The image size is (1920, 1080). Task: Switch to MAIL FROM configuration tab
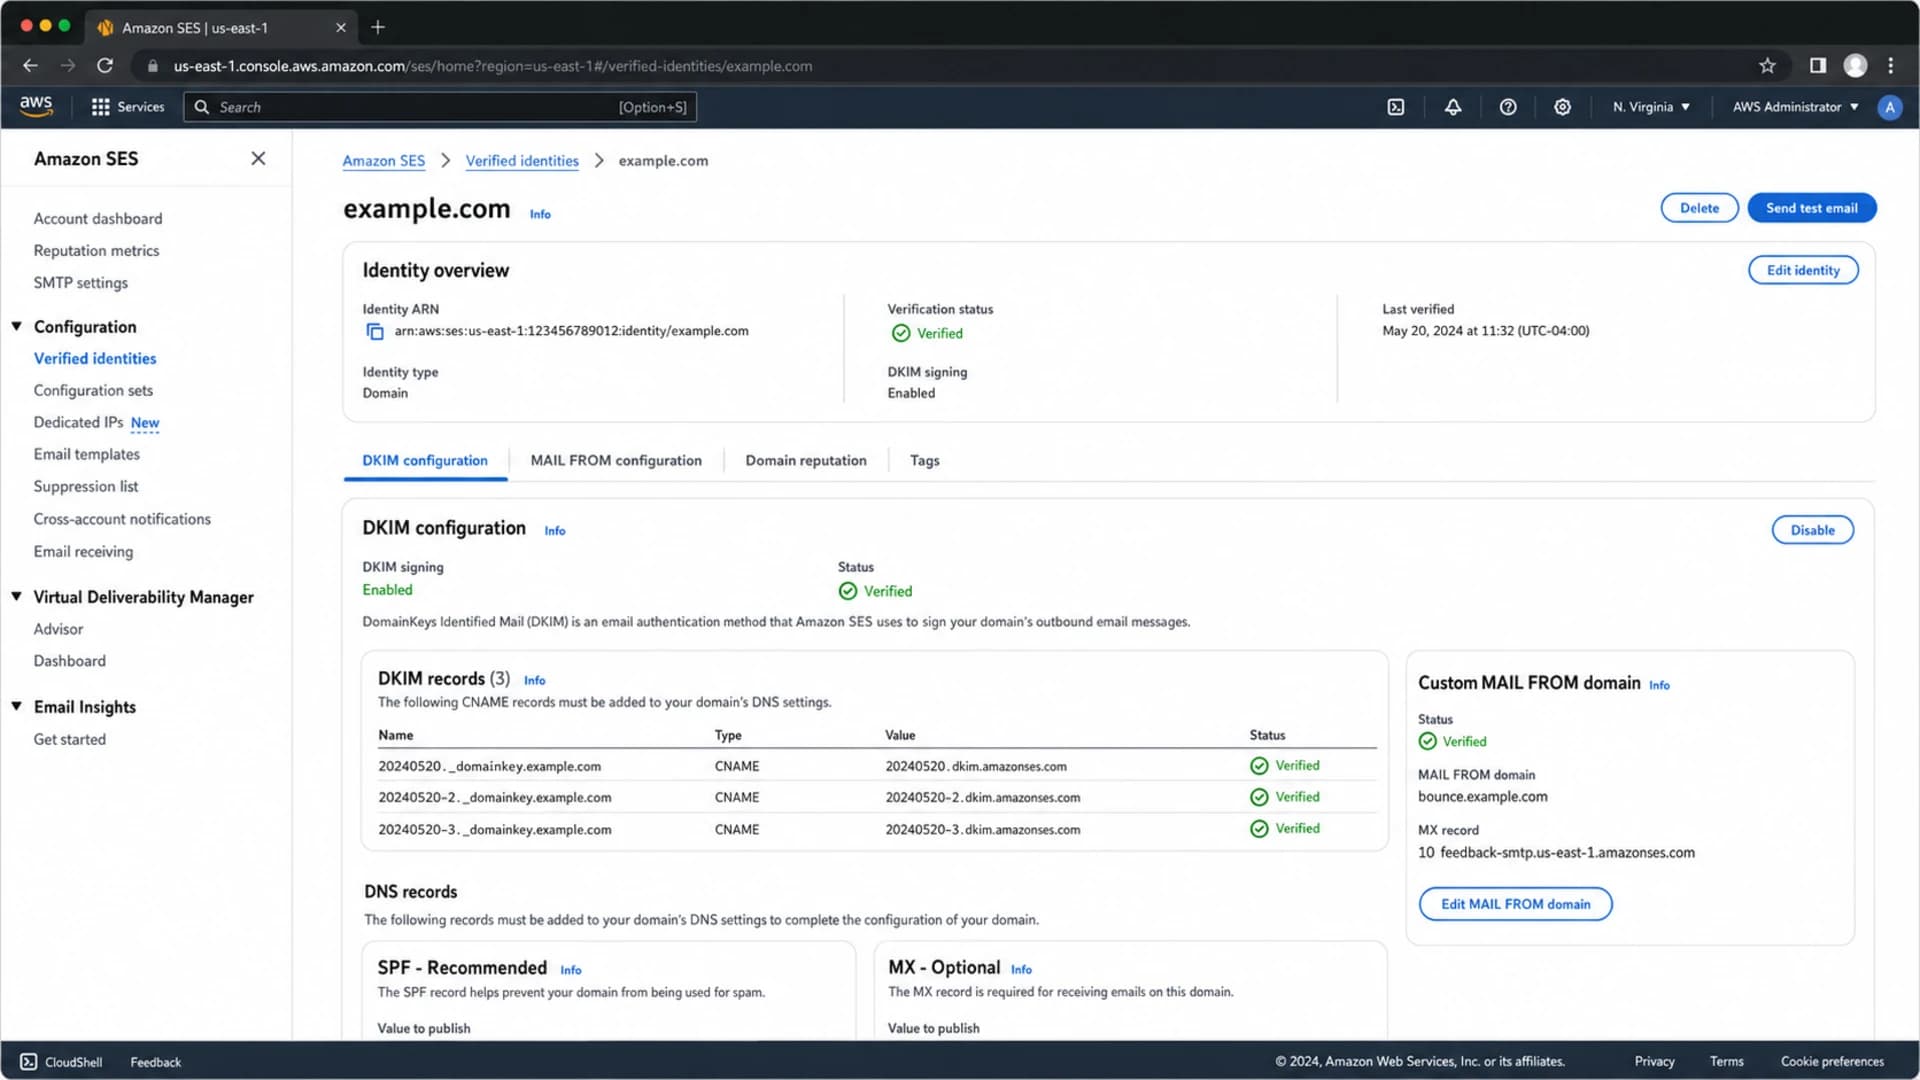pyautogui.click(x=616, y=461)
